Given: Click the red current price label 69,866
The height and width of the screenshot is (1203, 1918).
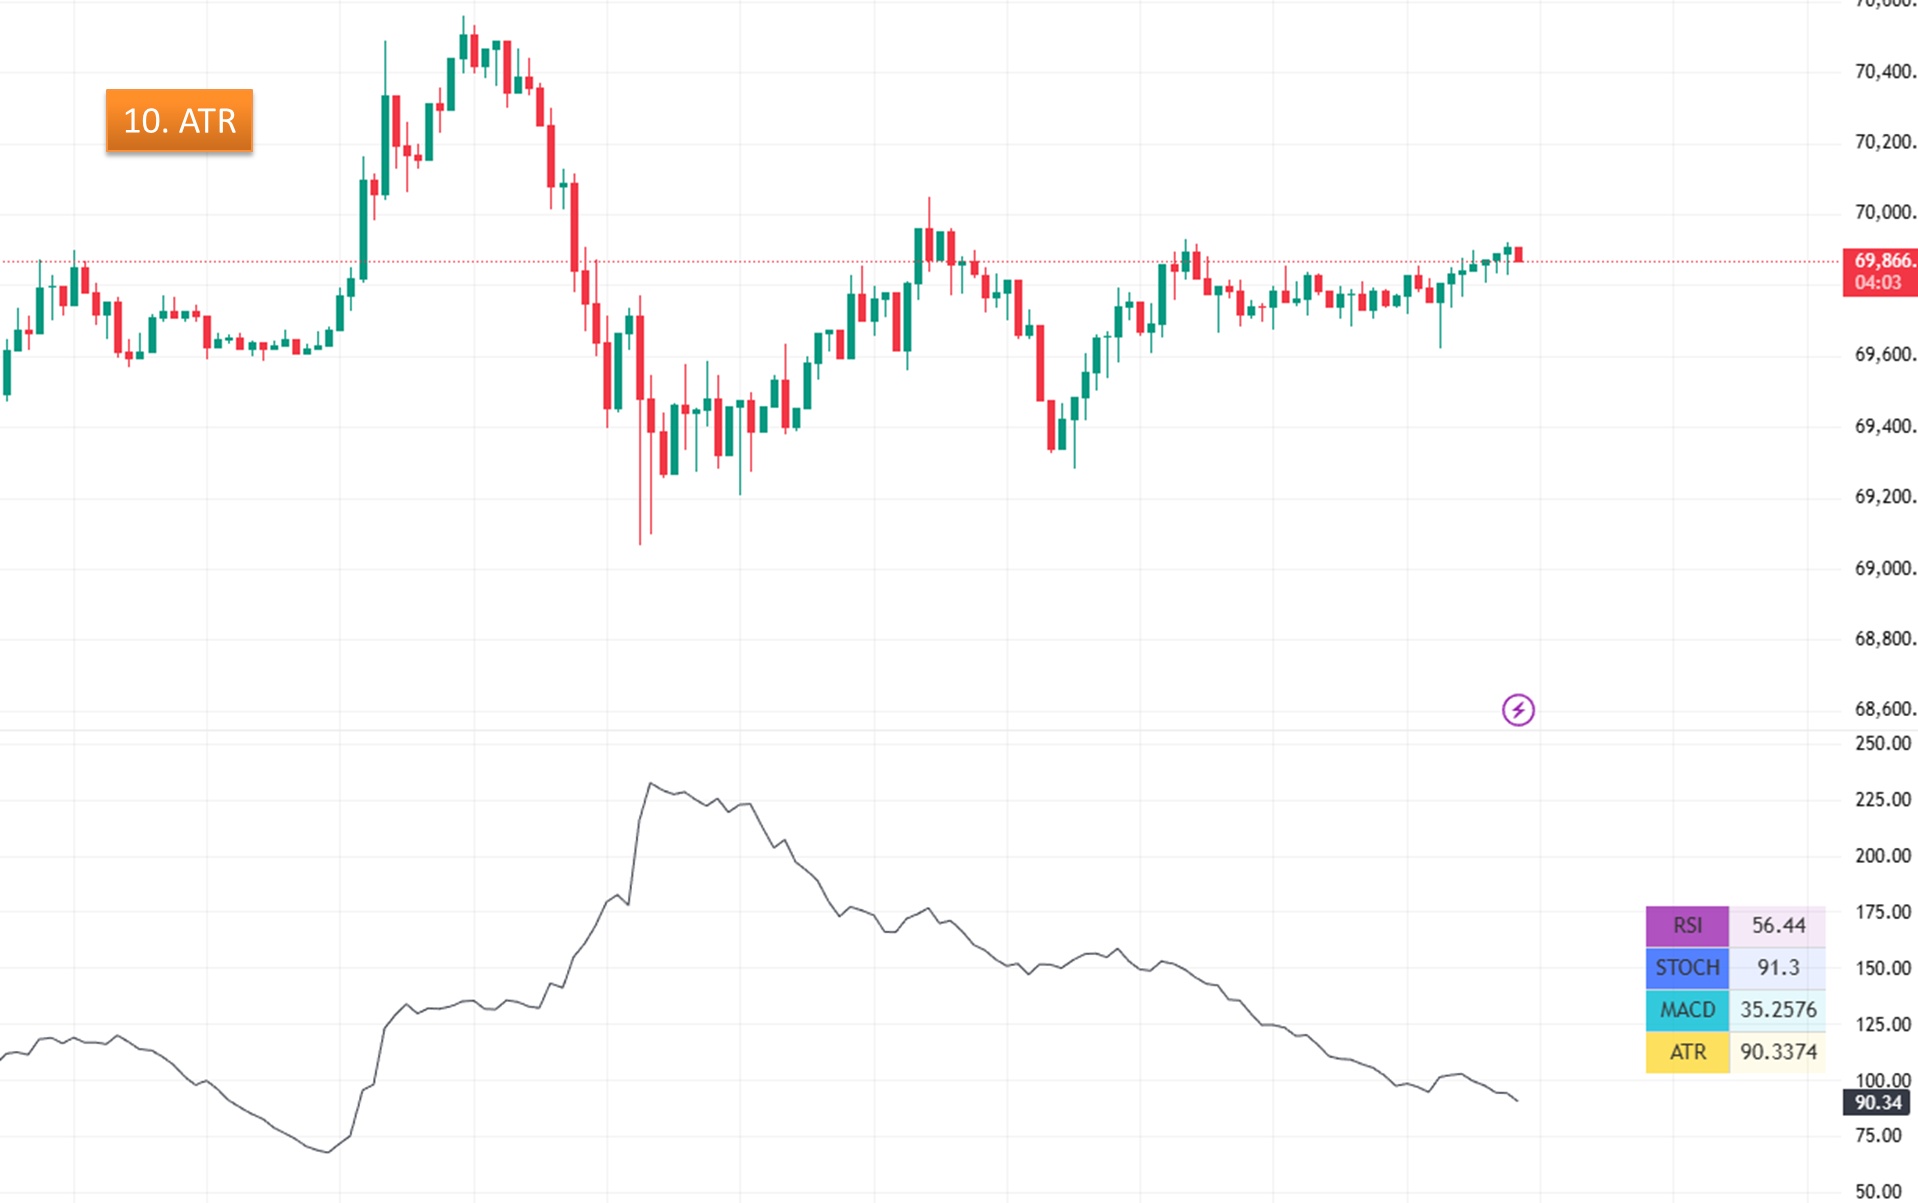Looking at the screenshot, I should click(1880, 261).
